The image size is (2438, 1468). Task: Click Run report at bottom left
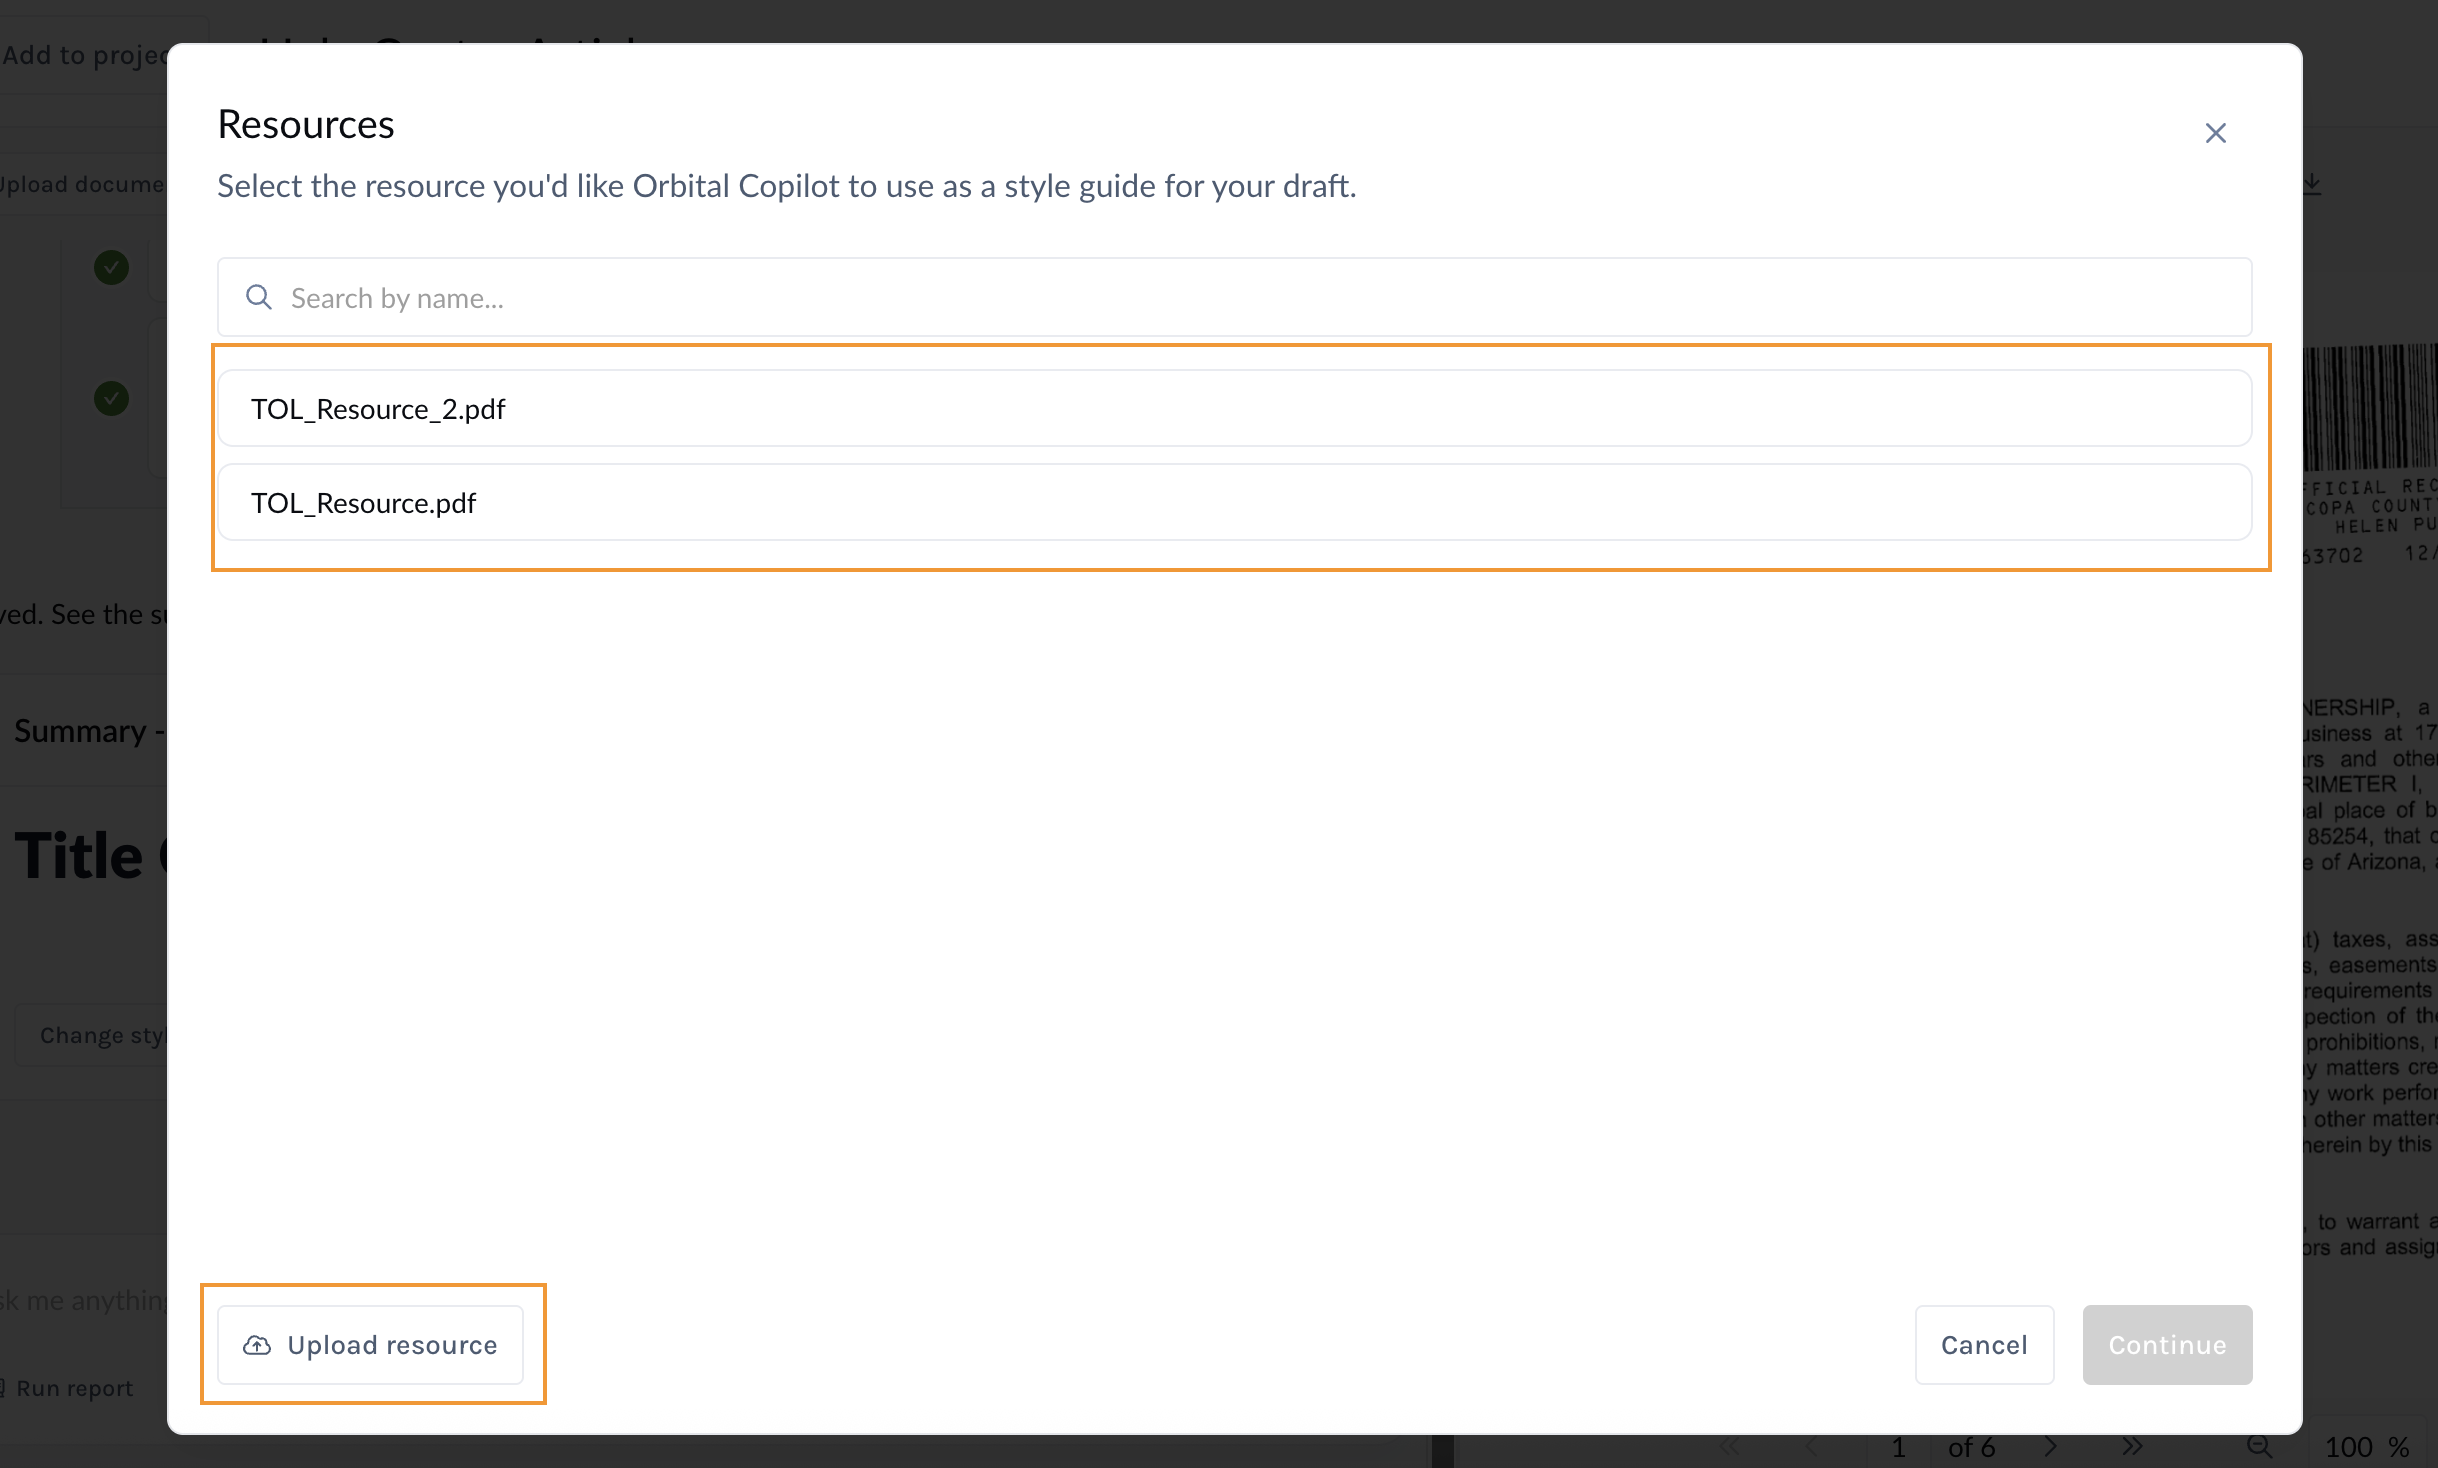[x=68, y=1388]
